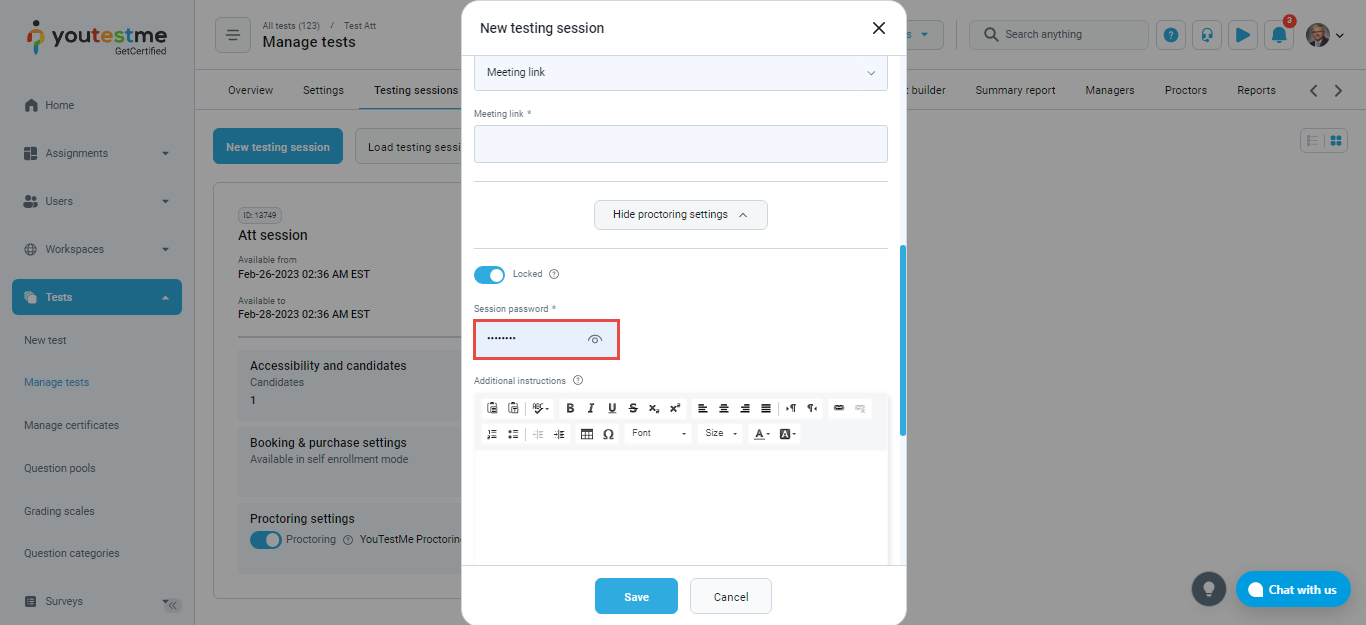Insert a bulleted list
The height and width of the screenshot is (625, 1366).
point(513,434)
